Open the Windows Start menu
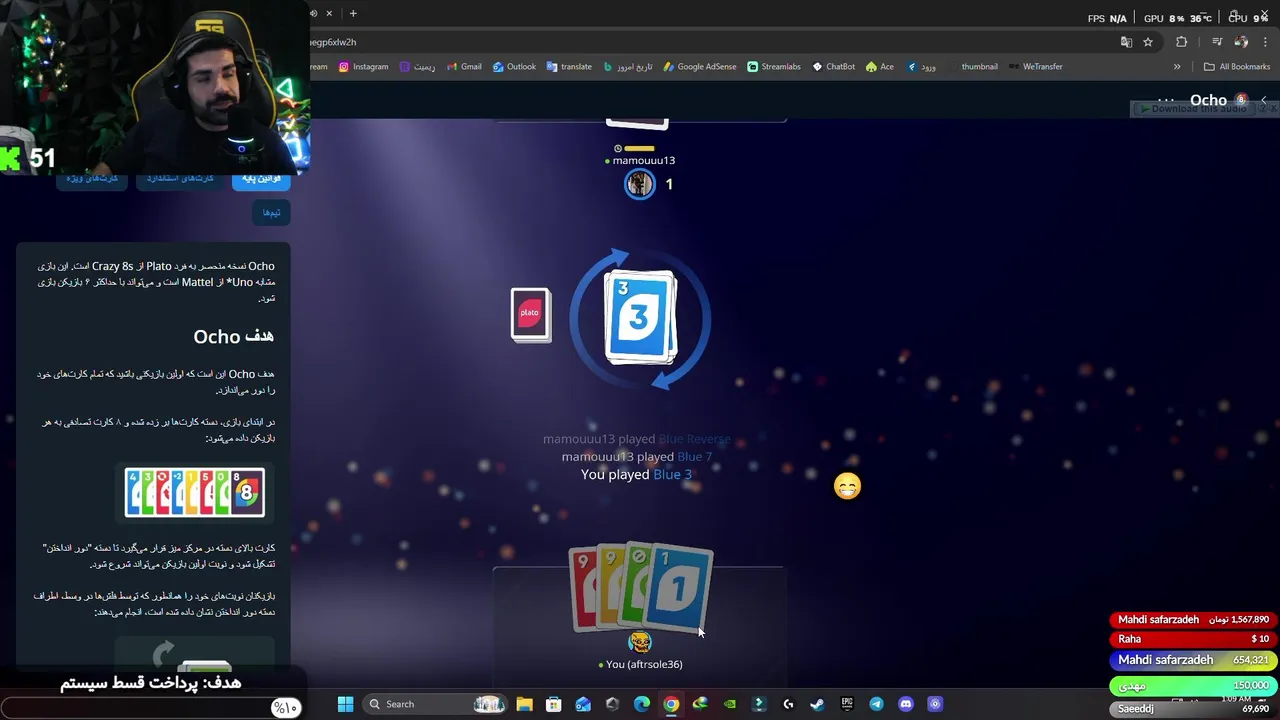 coord(345,704)
